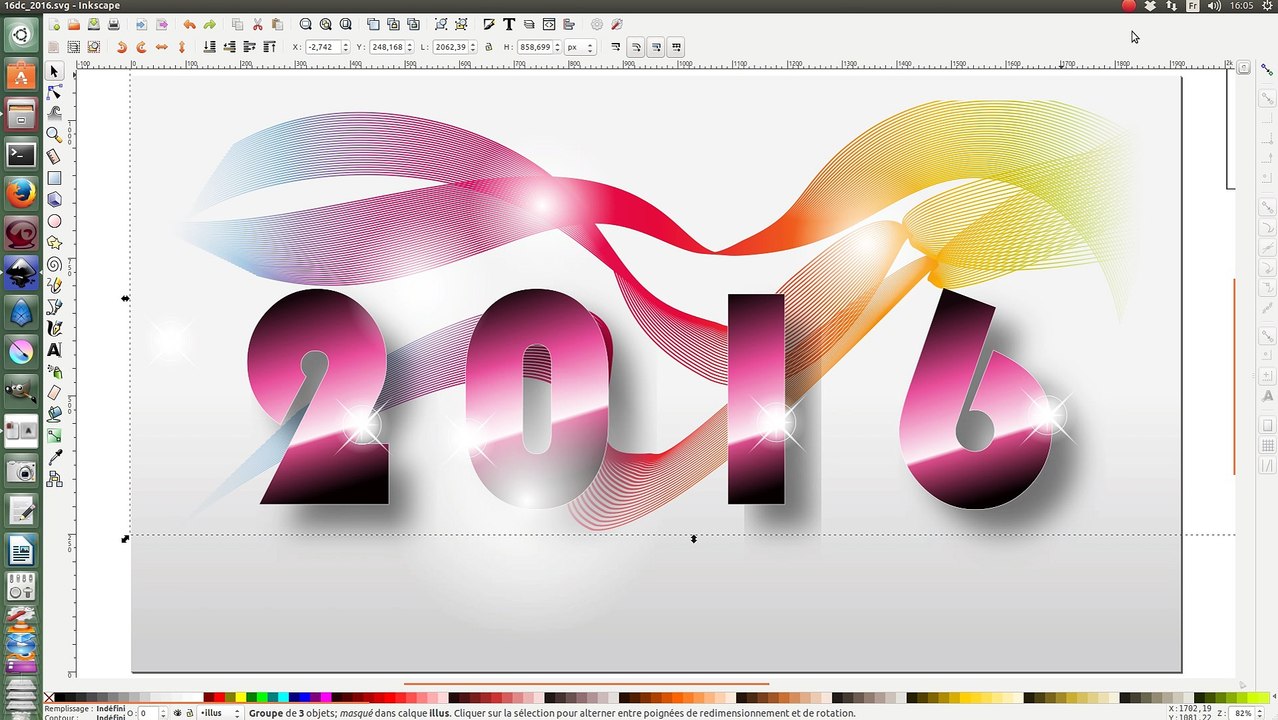Open the XML editor icon

coord(549,24)
